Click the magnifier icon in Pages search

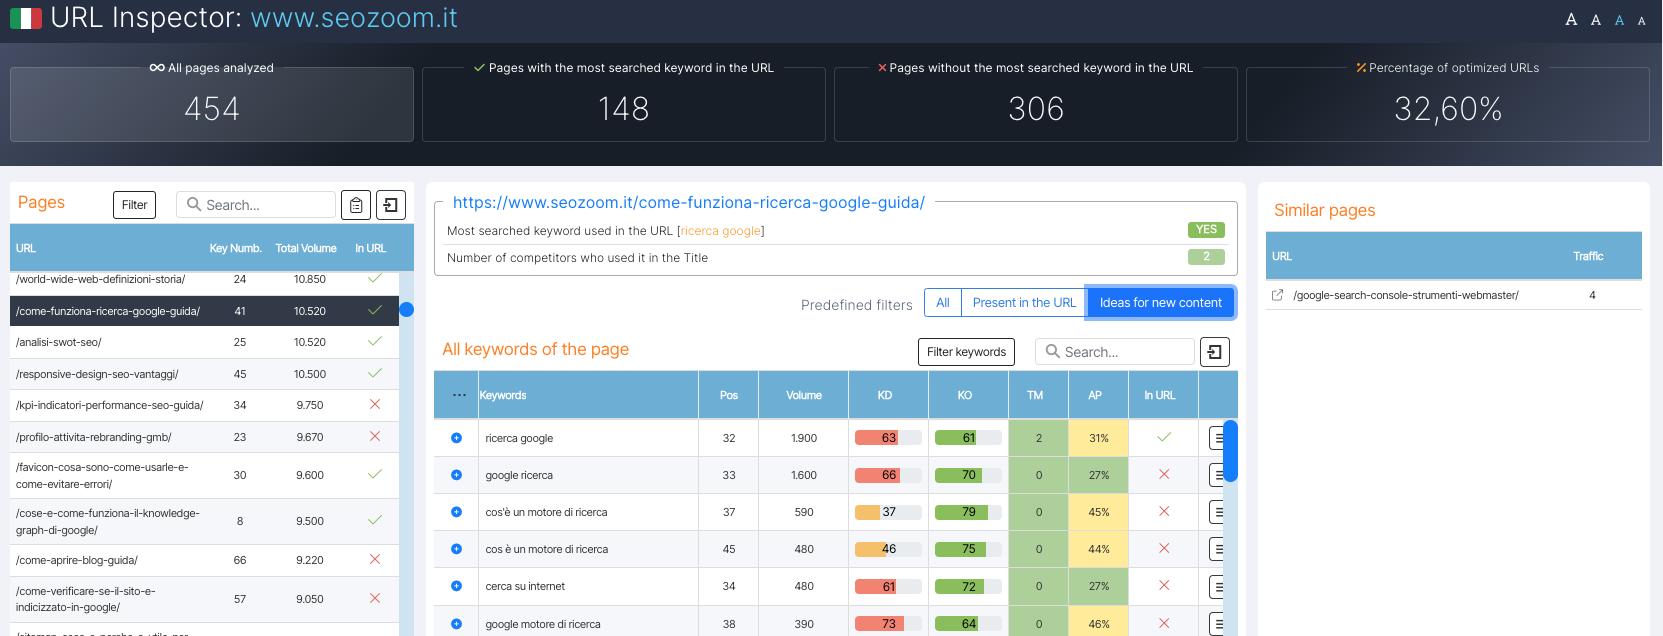pos(194,204)
